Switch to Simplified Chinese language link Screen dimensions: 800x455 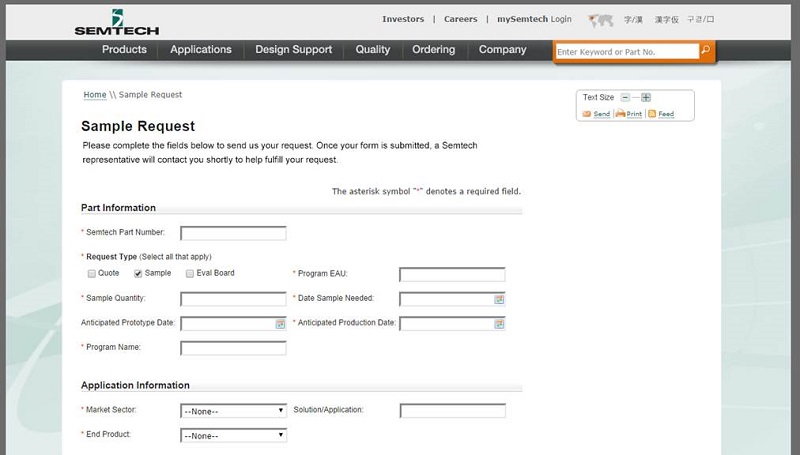[x=633, y=20]
